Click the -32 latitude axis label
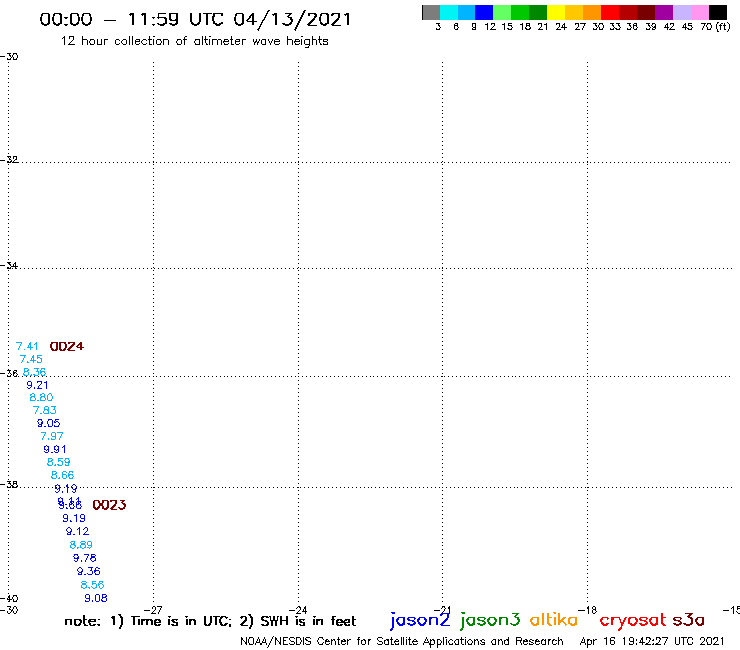The height and width of the screenshot is (650, 740). point(9,160)
